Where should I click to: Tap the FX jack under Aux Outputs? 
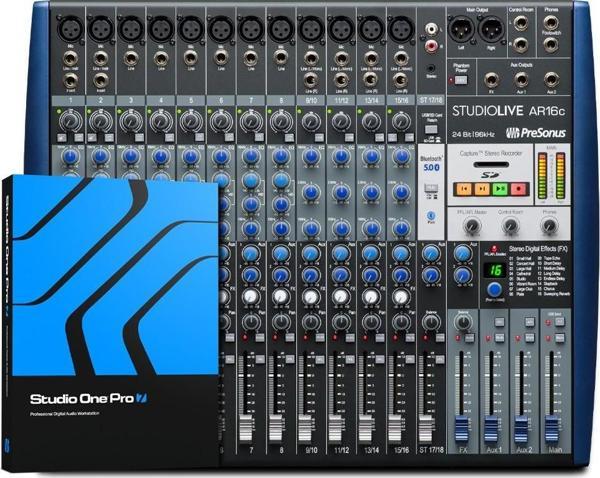click(491, 80)
